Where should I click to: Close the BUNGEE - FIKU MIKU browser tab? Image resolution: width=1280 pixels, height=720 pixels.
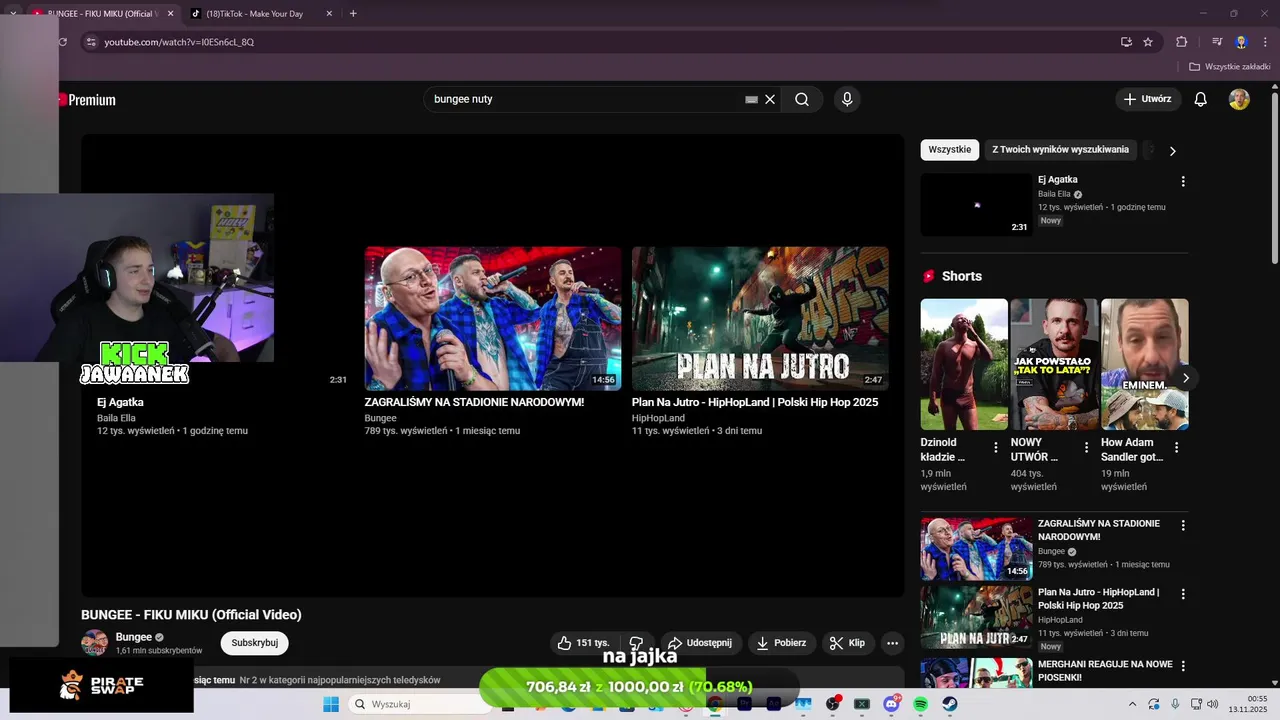coord(170,14)
